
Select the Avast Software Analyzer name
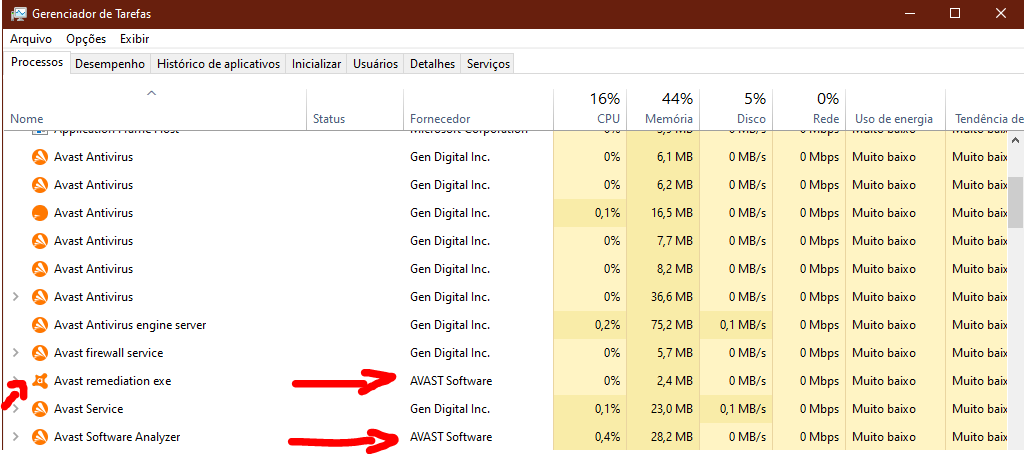117,437
